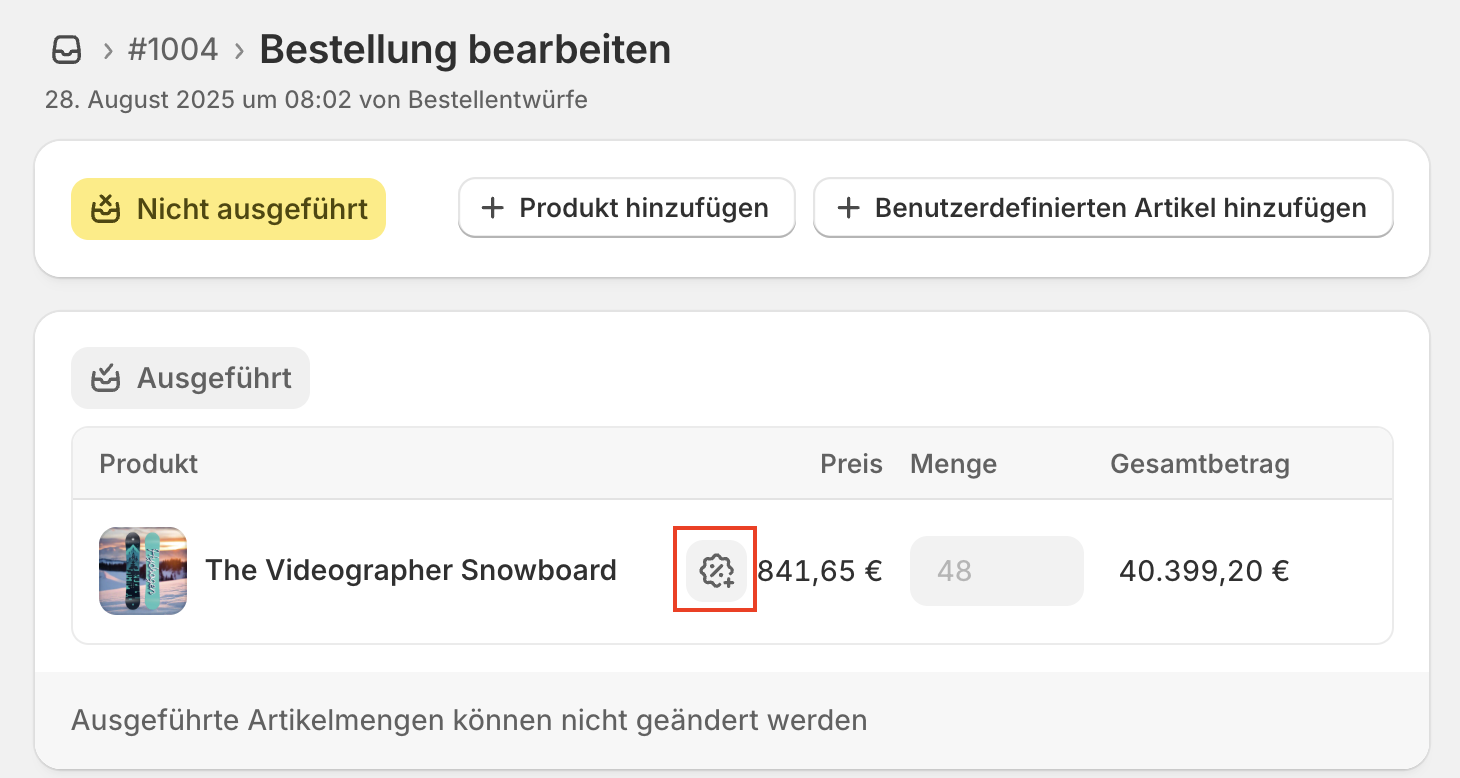
Task: Click the 40.399,20 € line total
Action: coord(1204,571)
